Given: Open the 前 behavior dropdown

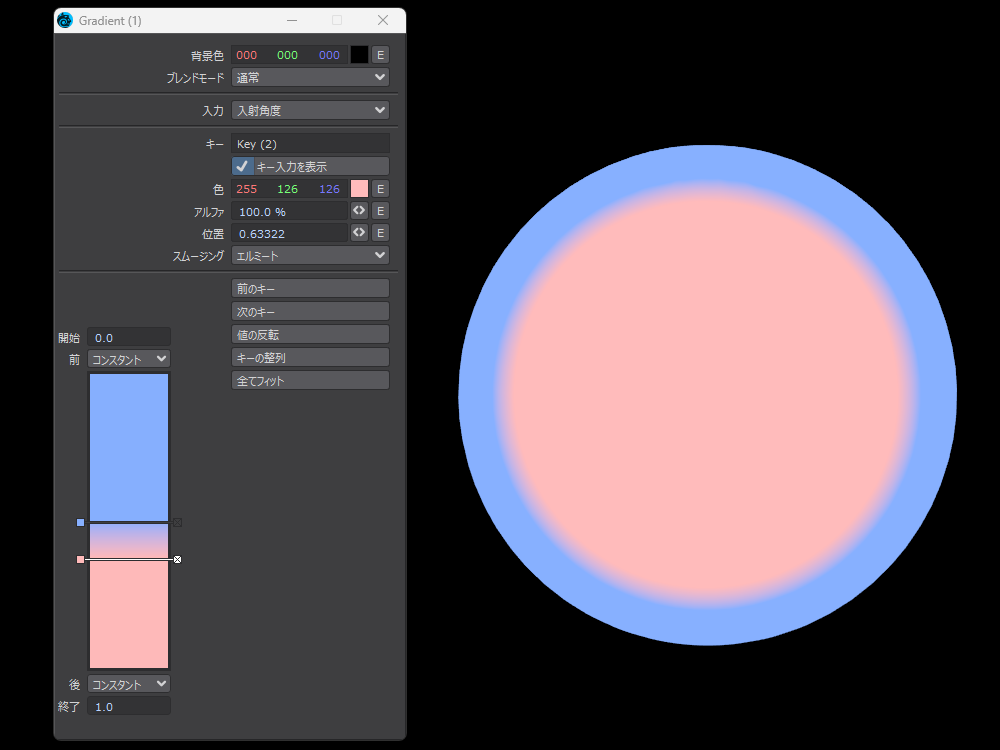Looking at the screenshot, I should click(x=129, y=359).
